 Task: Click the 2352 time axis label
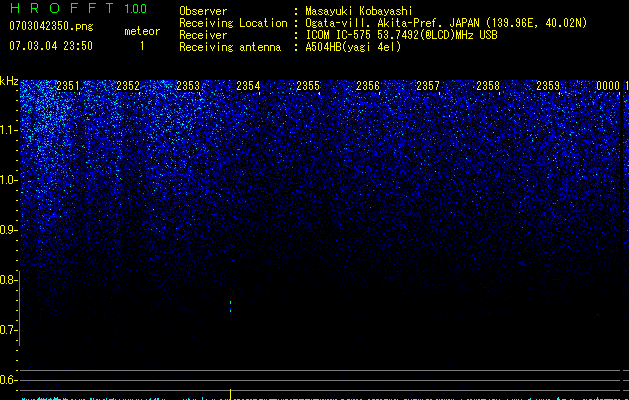click(128, 86)
